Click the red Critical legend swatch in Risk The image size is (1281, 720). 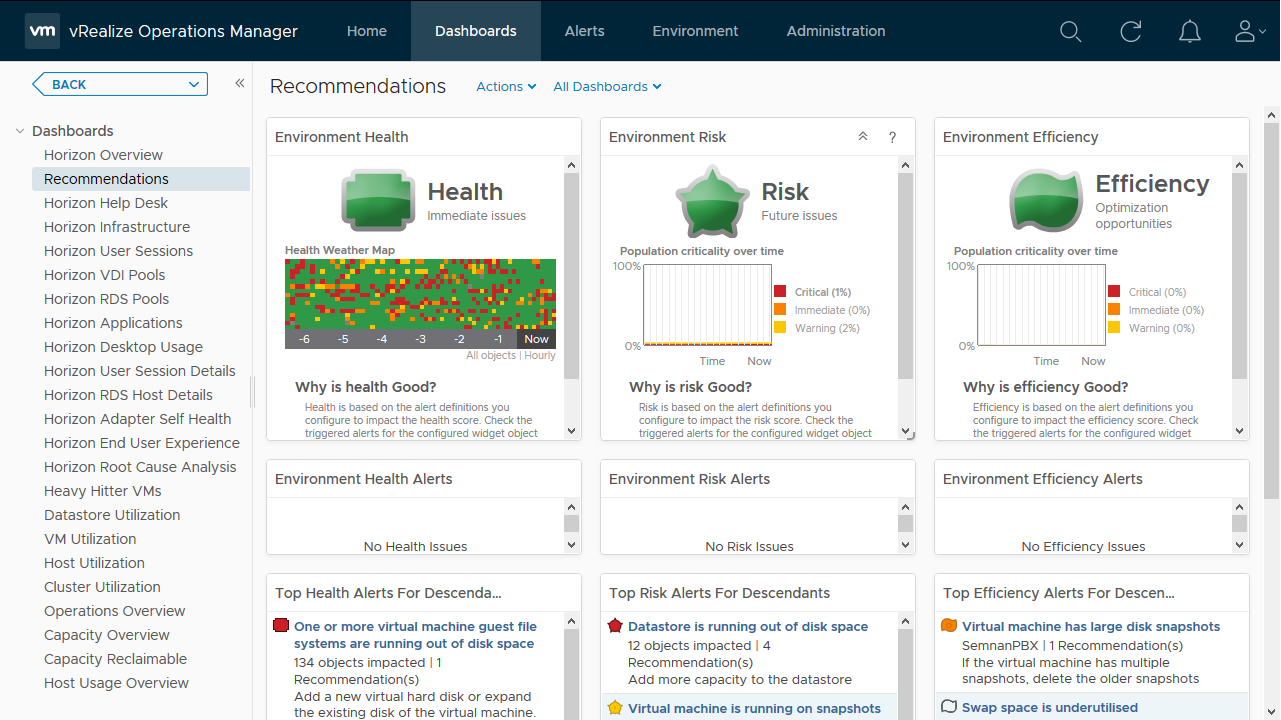click(x=780, y=292)
